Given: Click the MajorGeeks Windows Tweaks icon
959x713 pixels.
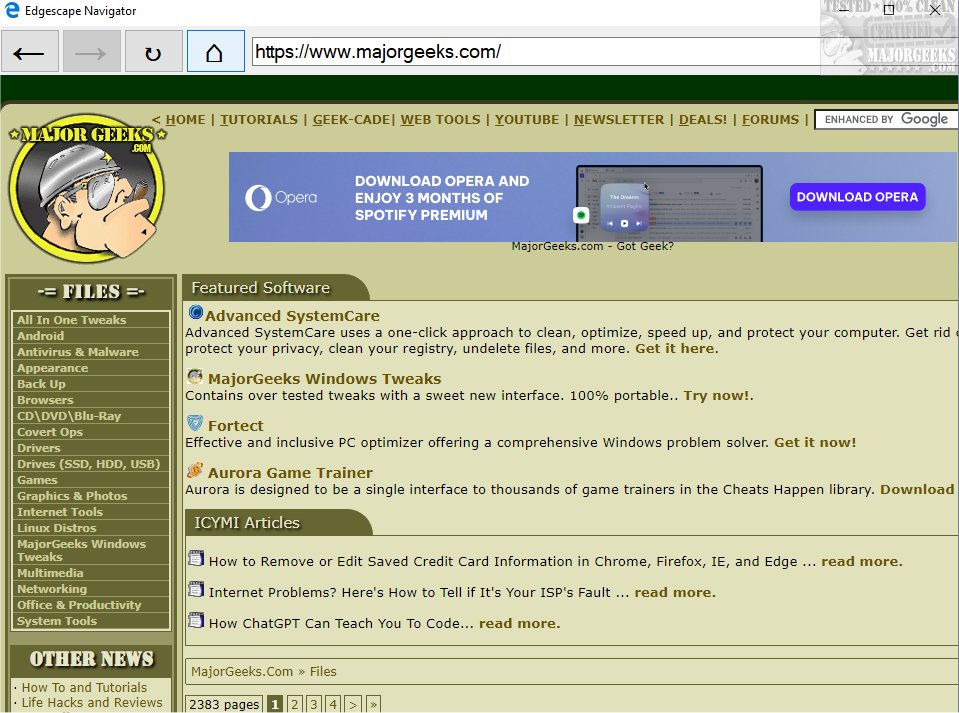Looking at the screenshot, I should 195,376.
